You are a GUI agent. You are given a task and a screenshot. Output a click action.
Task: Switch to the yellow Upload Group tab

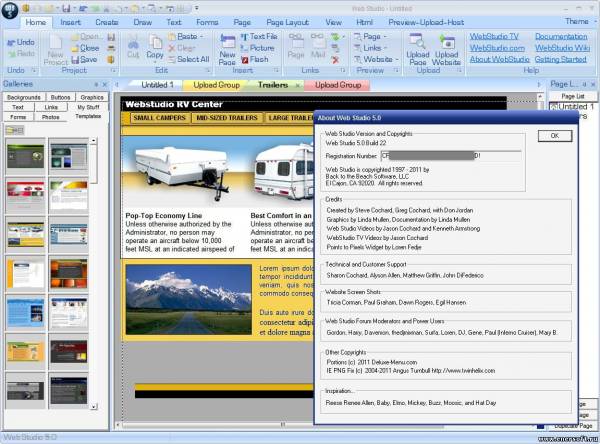[216, 85]
